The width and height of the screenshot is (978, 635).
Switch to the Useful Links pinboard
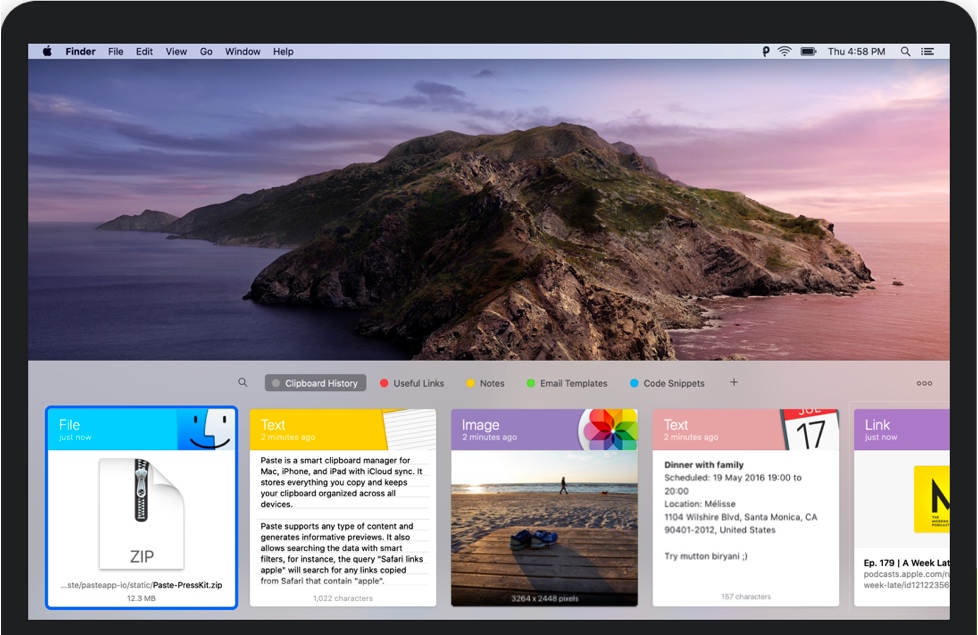pyautogui.click(x=412, y=383)
